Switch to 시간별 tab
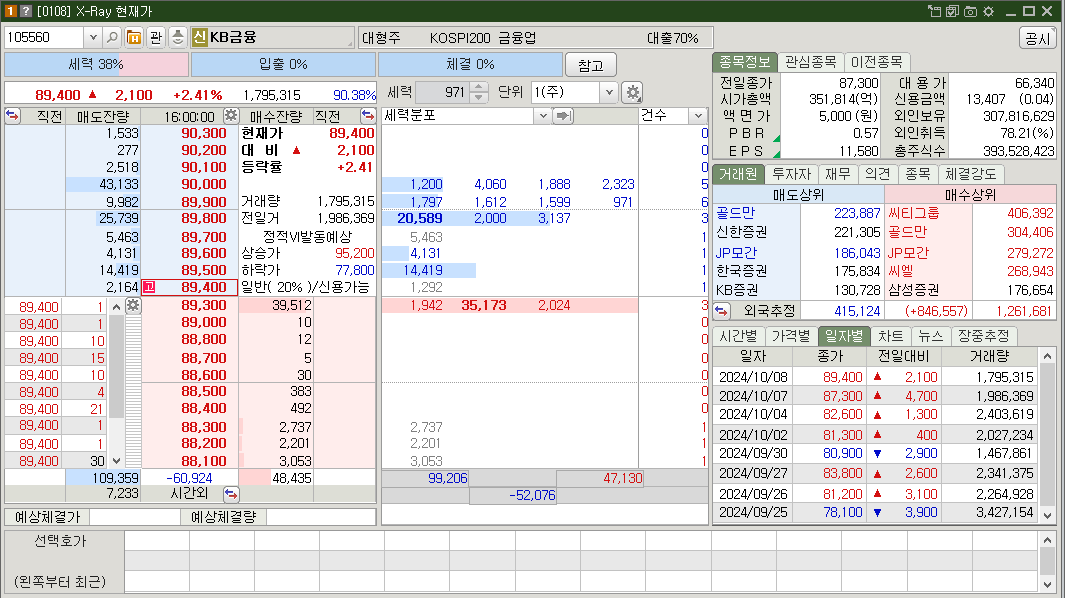 (738, 336)
